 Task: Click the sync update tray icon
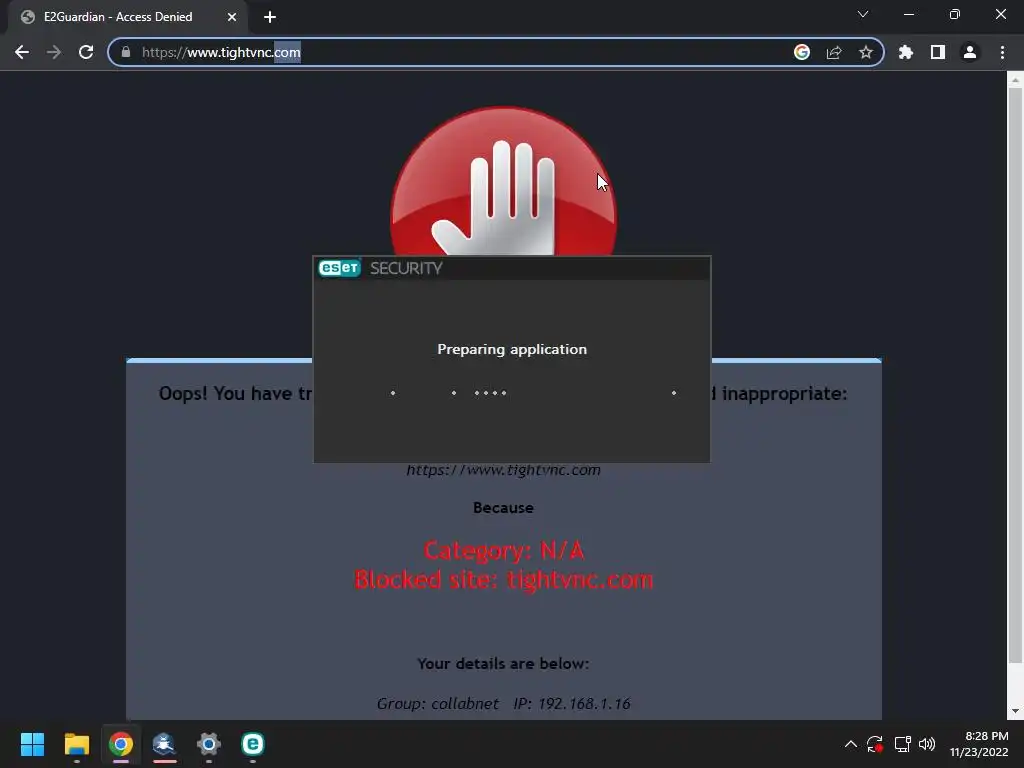[x=875, y=744]
